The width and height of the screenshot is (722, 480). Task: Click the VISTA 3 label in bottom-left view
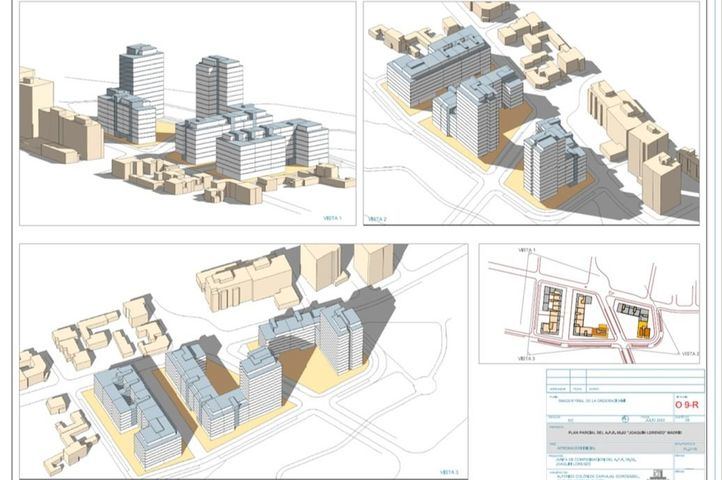point(449,470)
